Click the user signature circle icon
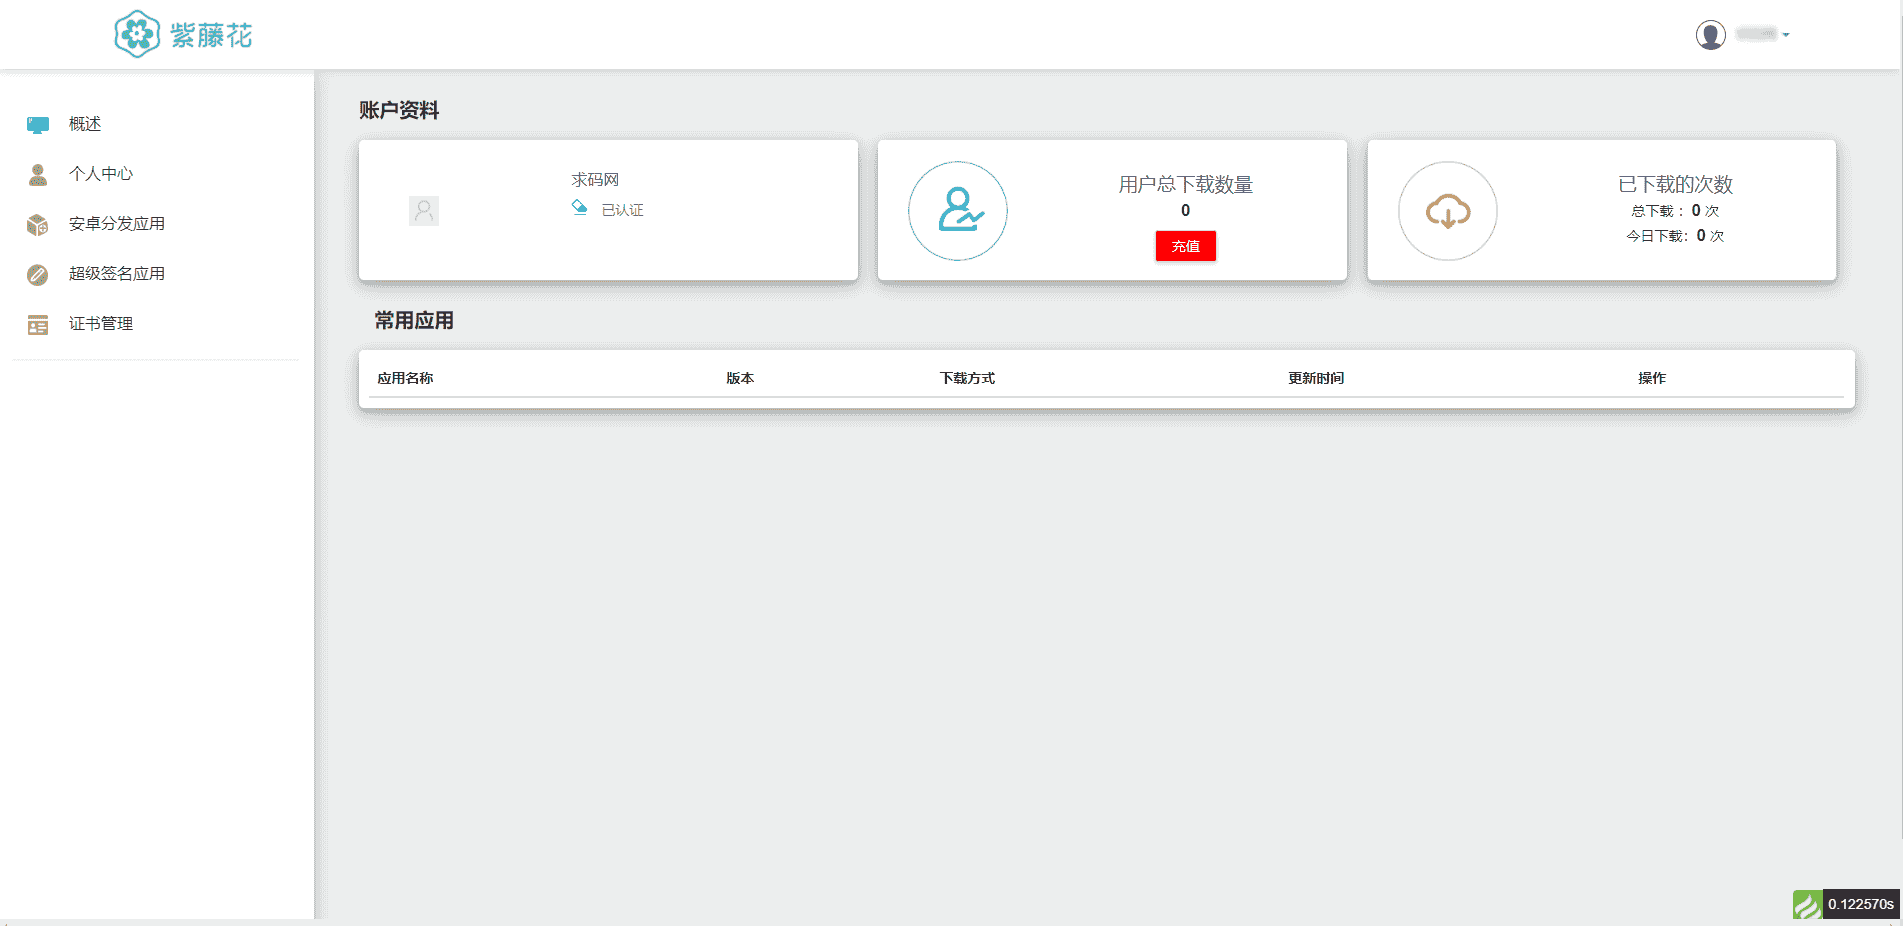Viewport: 1903px width, 926px height. 957,211
